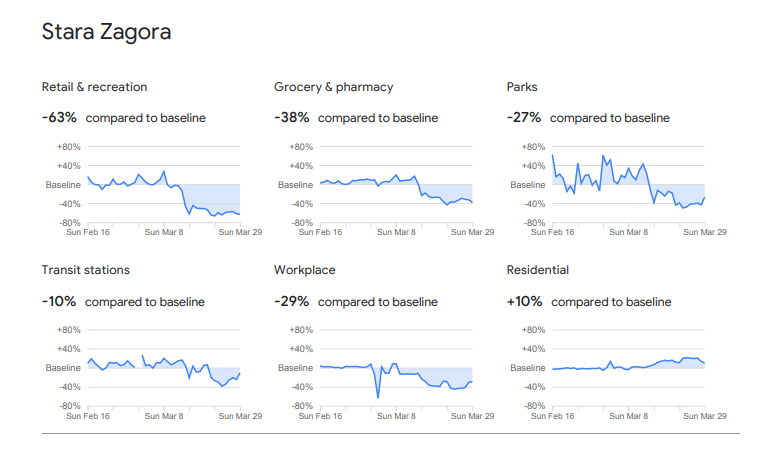
Task: Click the Grocery & pharmacy trend chart
Action: coord(396,185)
